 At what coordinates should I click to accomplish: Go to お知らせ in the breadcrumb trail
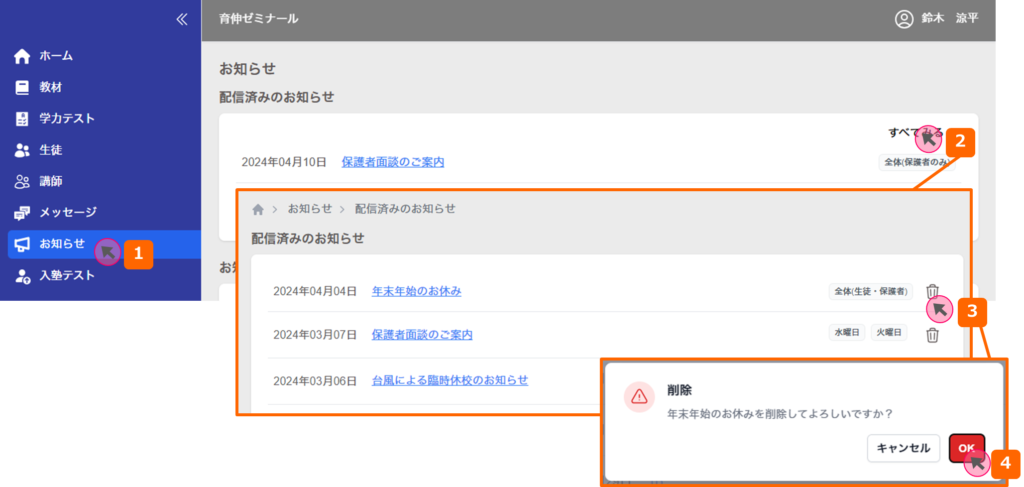[x=309, y=209]
